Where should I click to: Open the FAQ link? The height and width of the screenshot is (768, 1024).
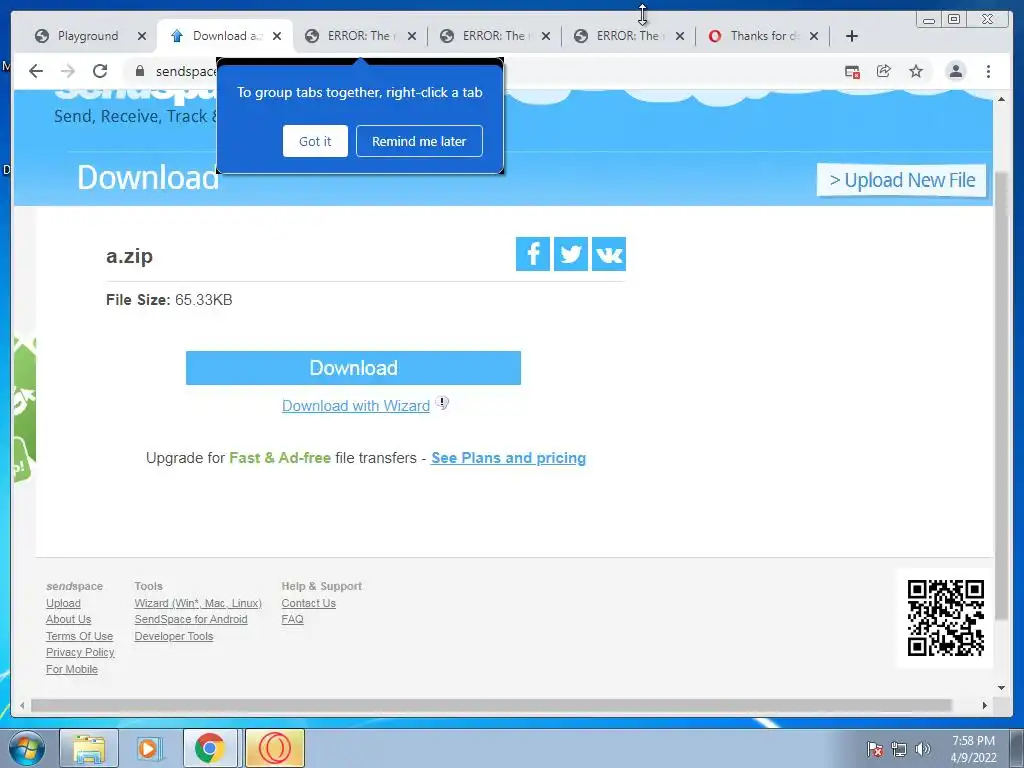click(293, 619)
